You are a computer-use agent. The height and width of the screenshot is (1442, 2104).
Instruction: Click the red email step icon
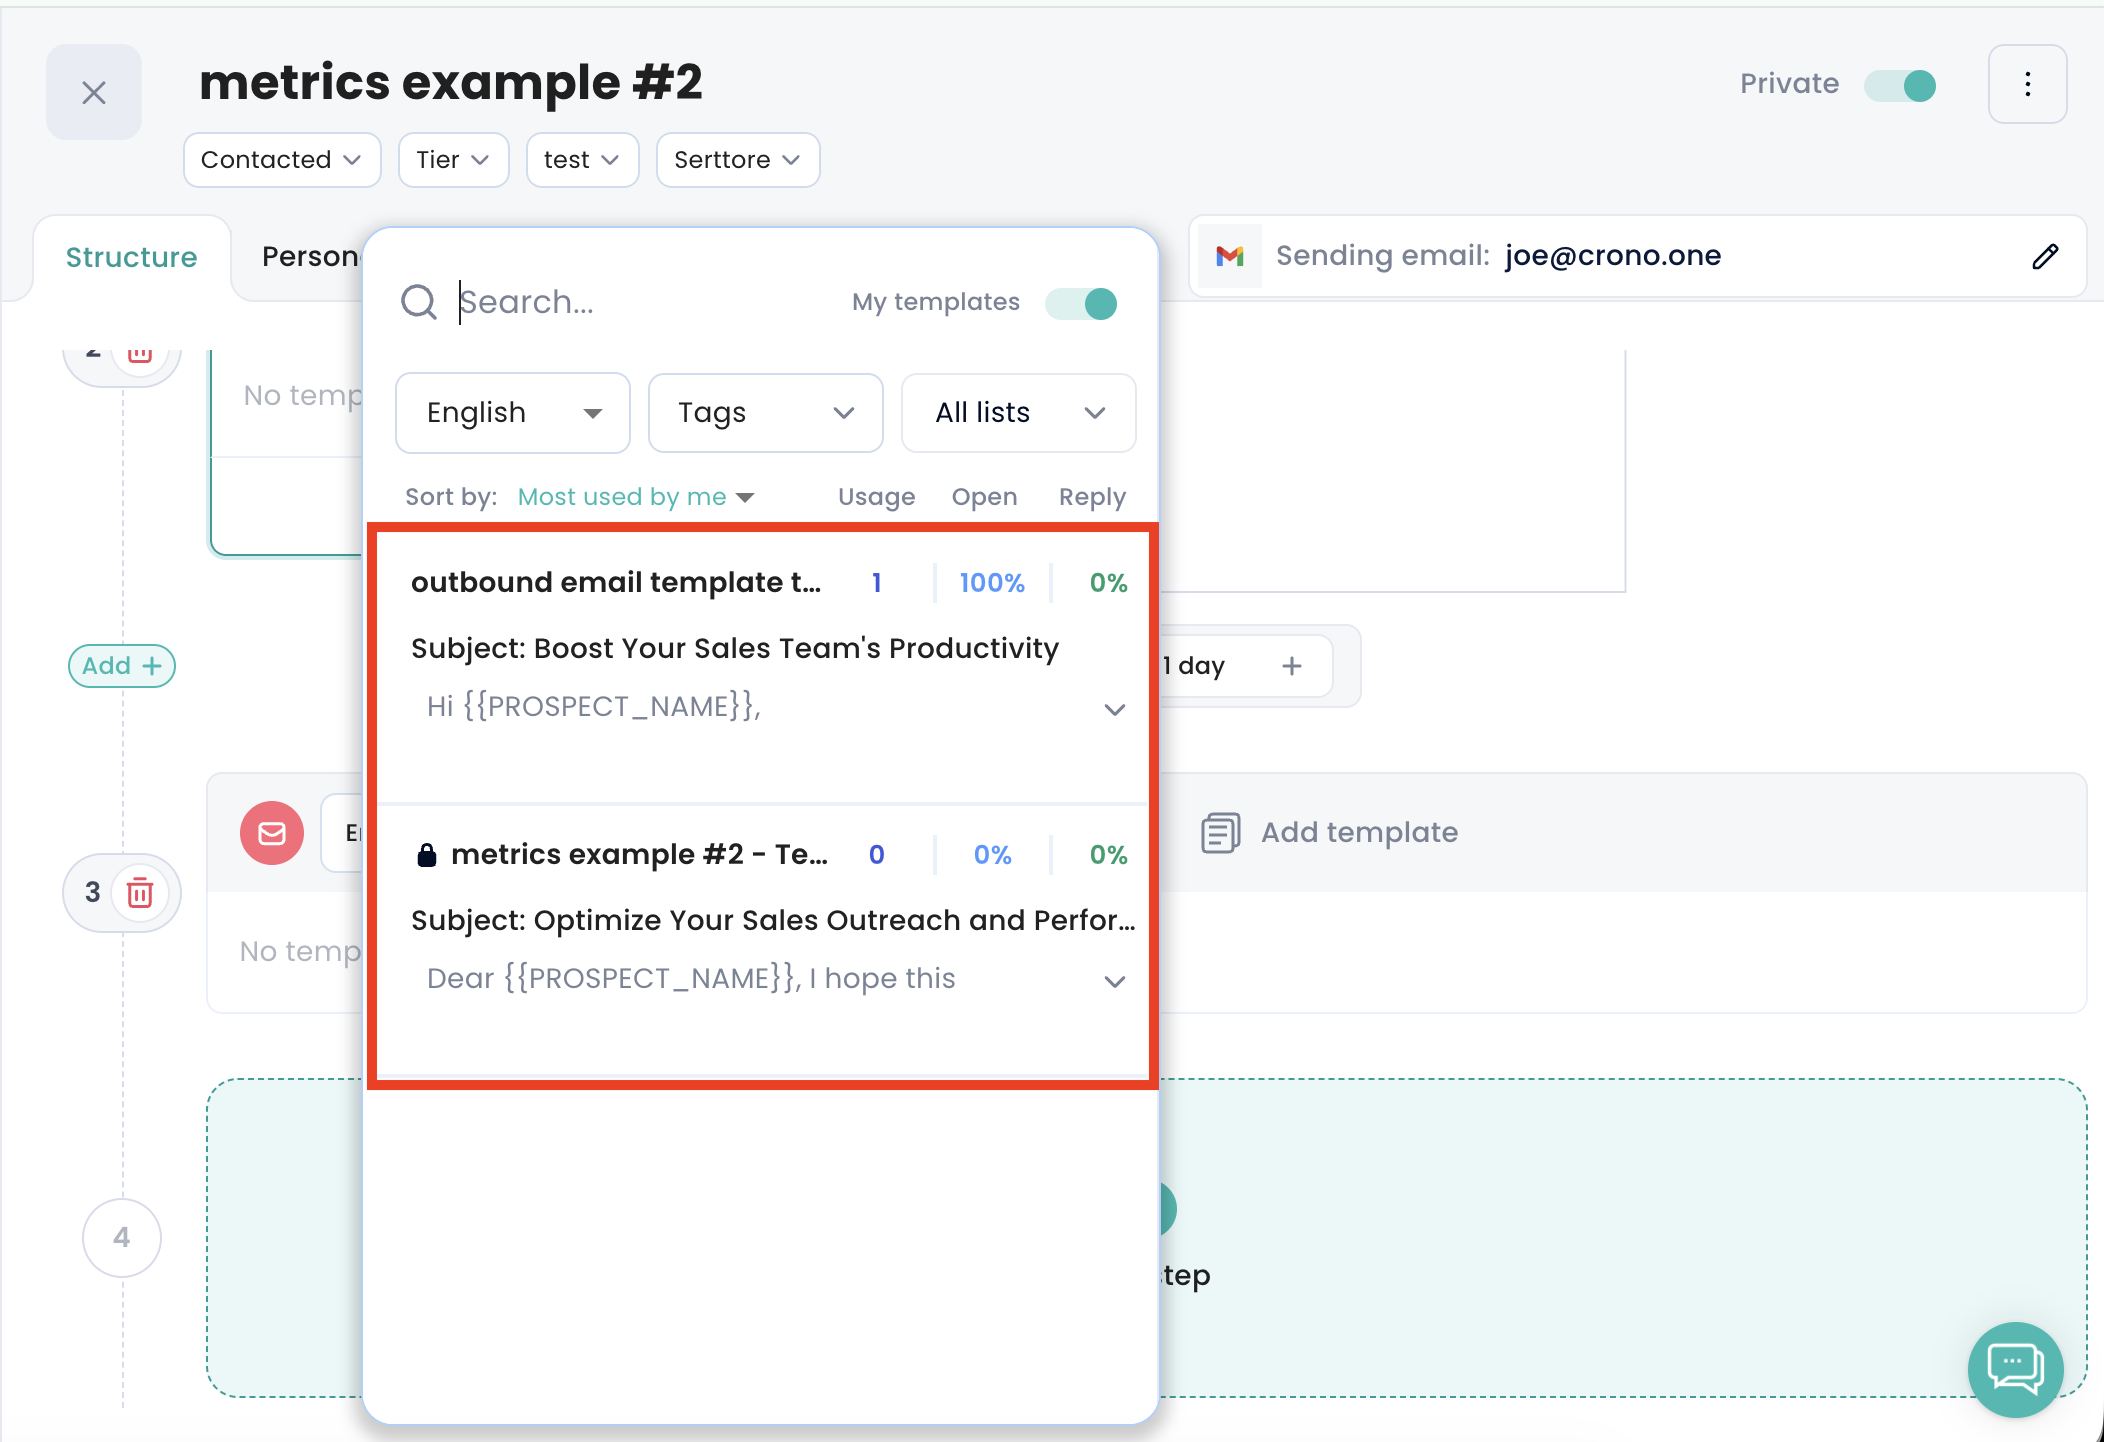coord(271,833)
